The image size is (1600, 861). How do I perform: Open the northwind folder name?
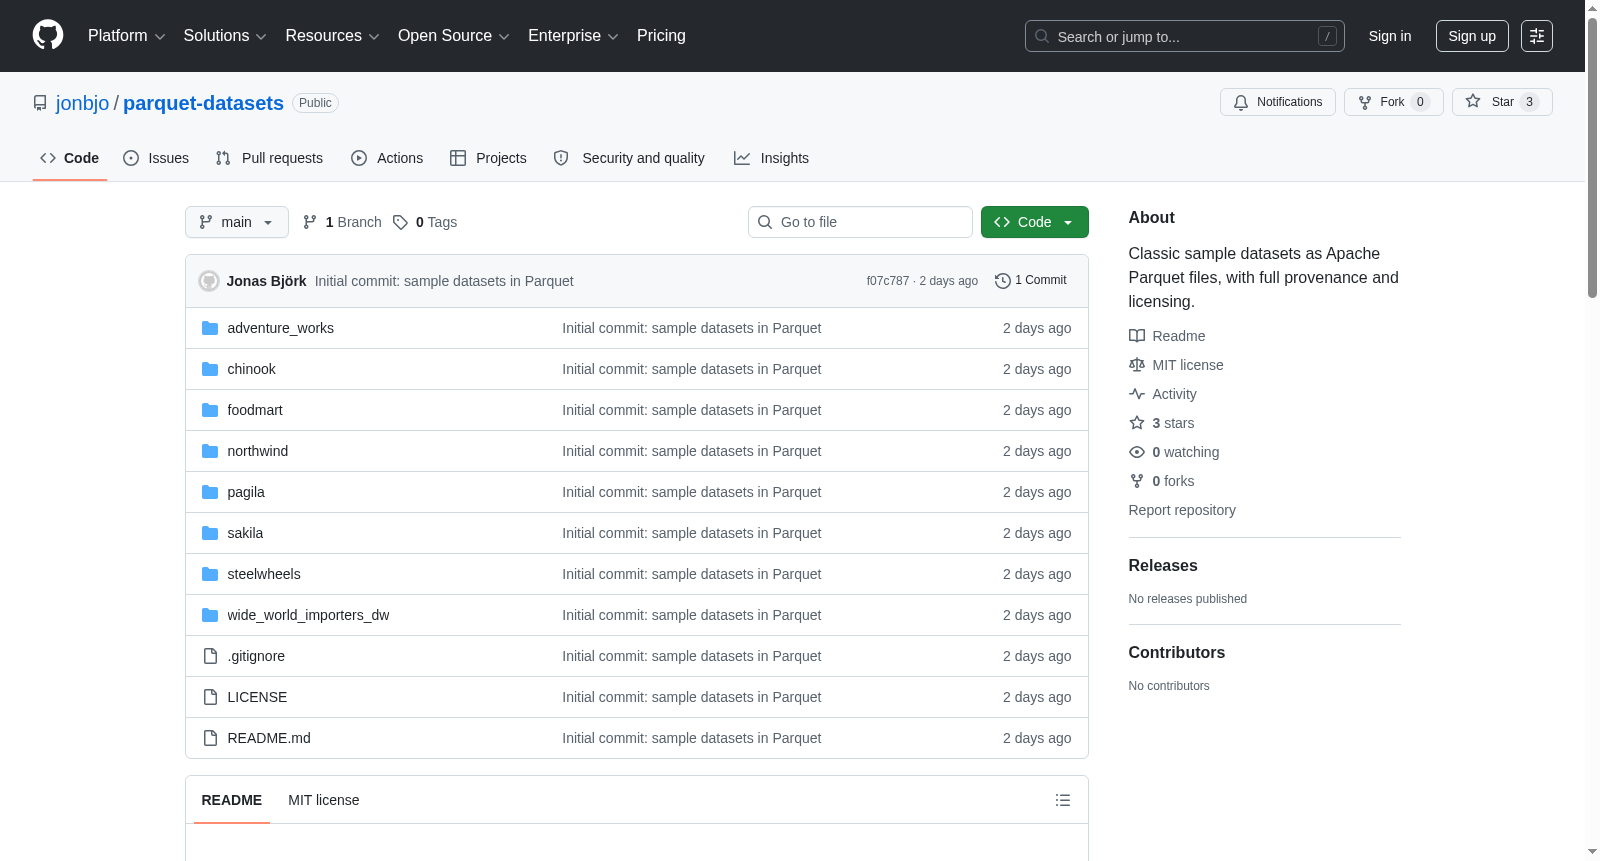258,451
